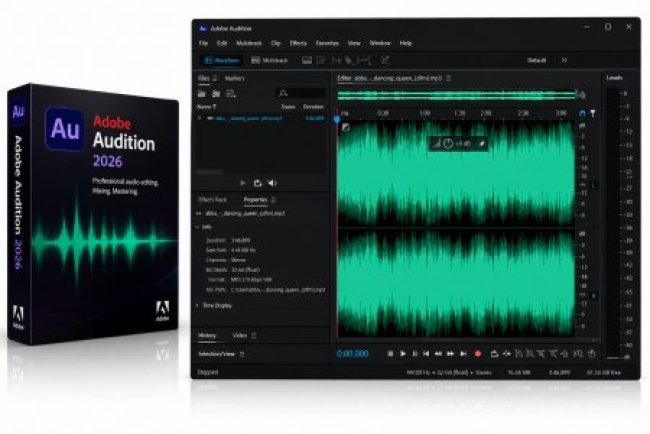This screenshot has height=434, width=650.
Task: Select the Razor tool in toolbar
Action: tap(349, 61)
